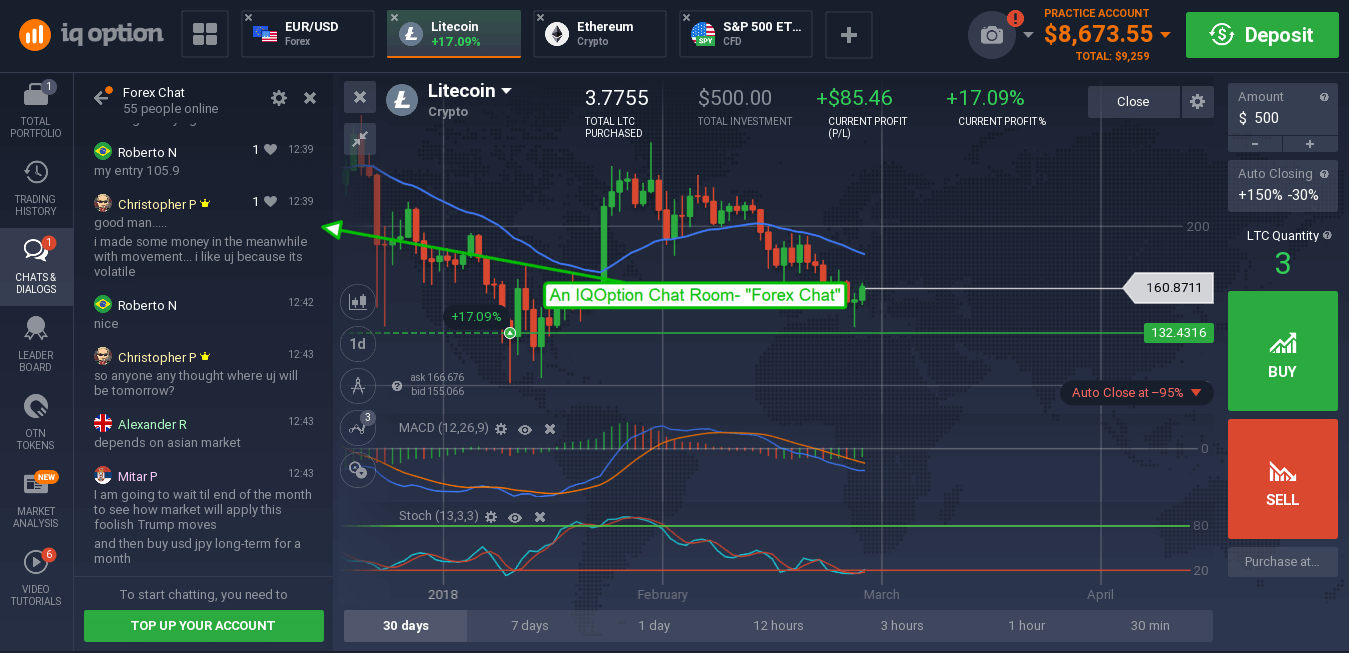
Task: Click the Amount help question mark
Action: coord(1324,97)
